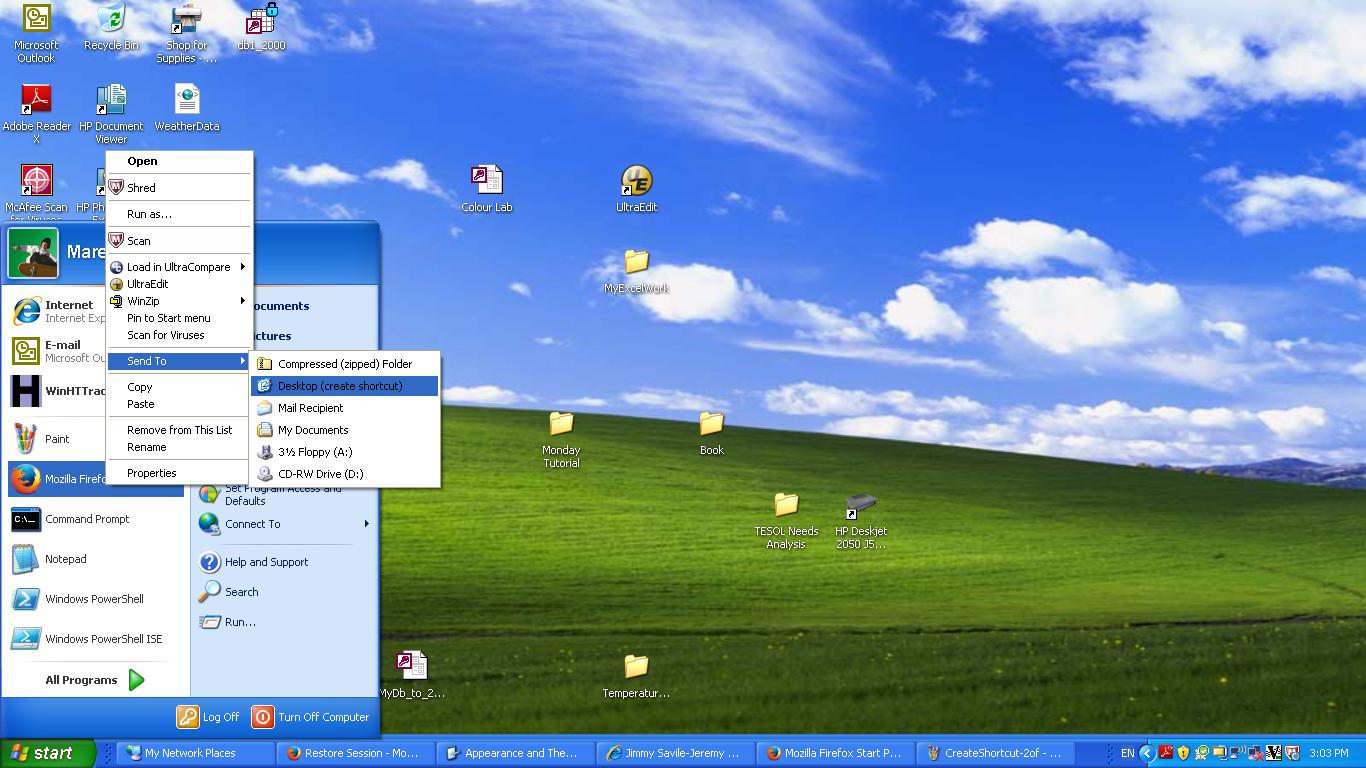Image resolution: width=1366 pixels, height=768 pixels.
Task: Select Desktop (create shortcut) in submenu
Action: coord(340,386)
